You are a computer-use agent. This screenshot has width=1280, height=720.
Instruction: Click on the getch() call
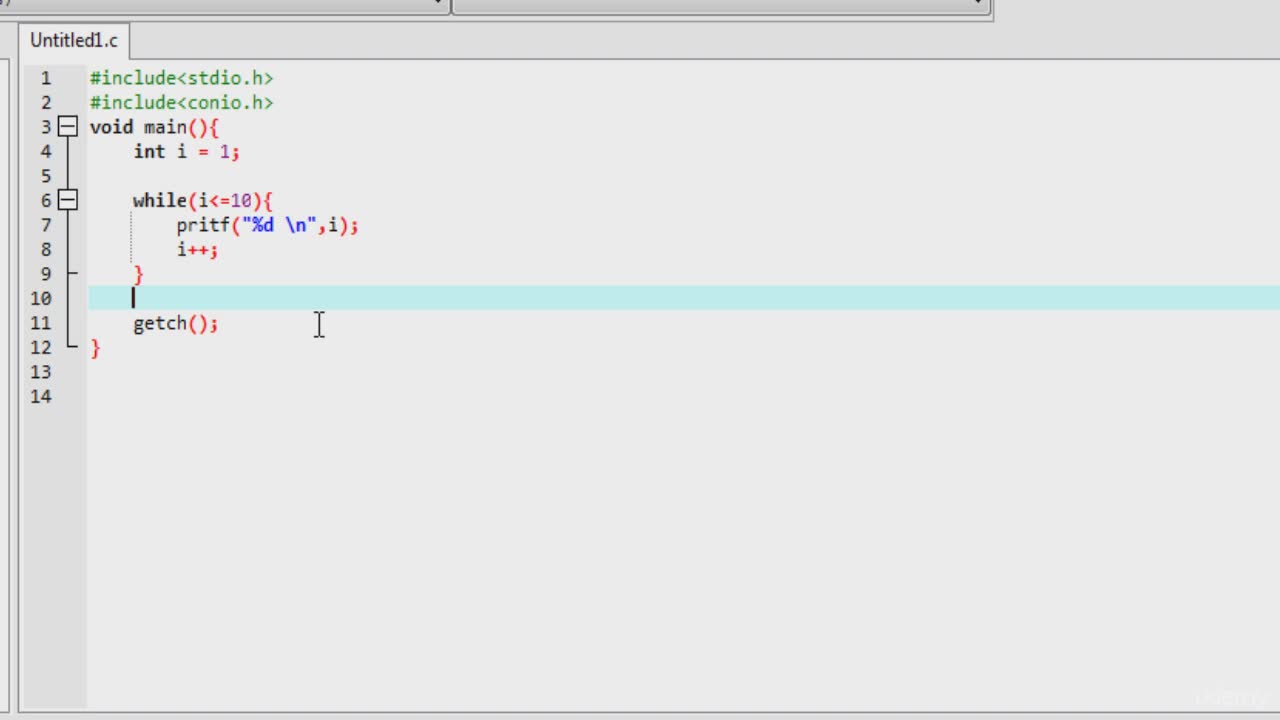point(175,323)
